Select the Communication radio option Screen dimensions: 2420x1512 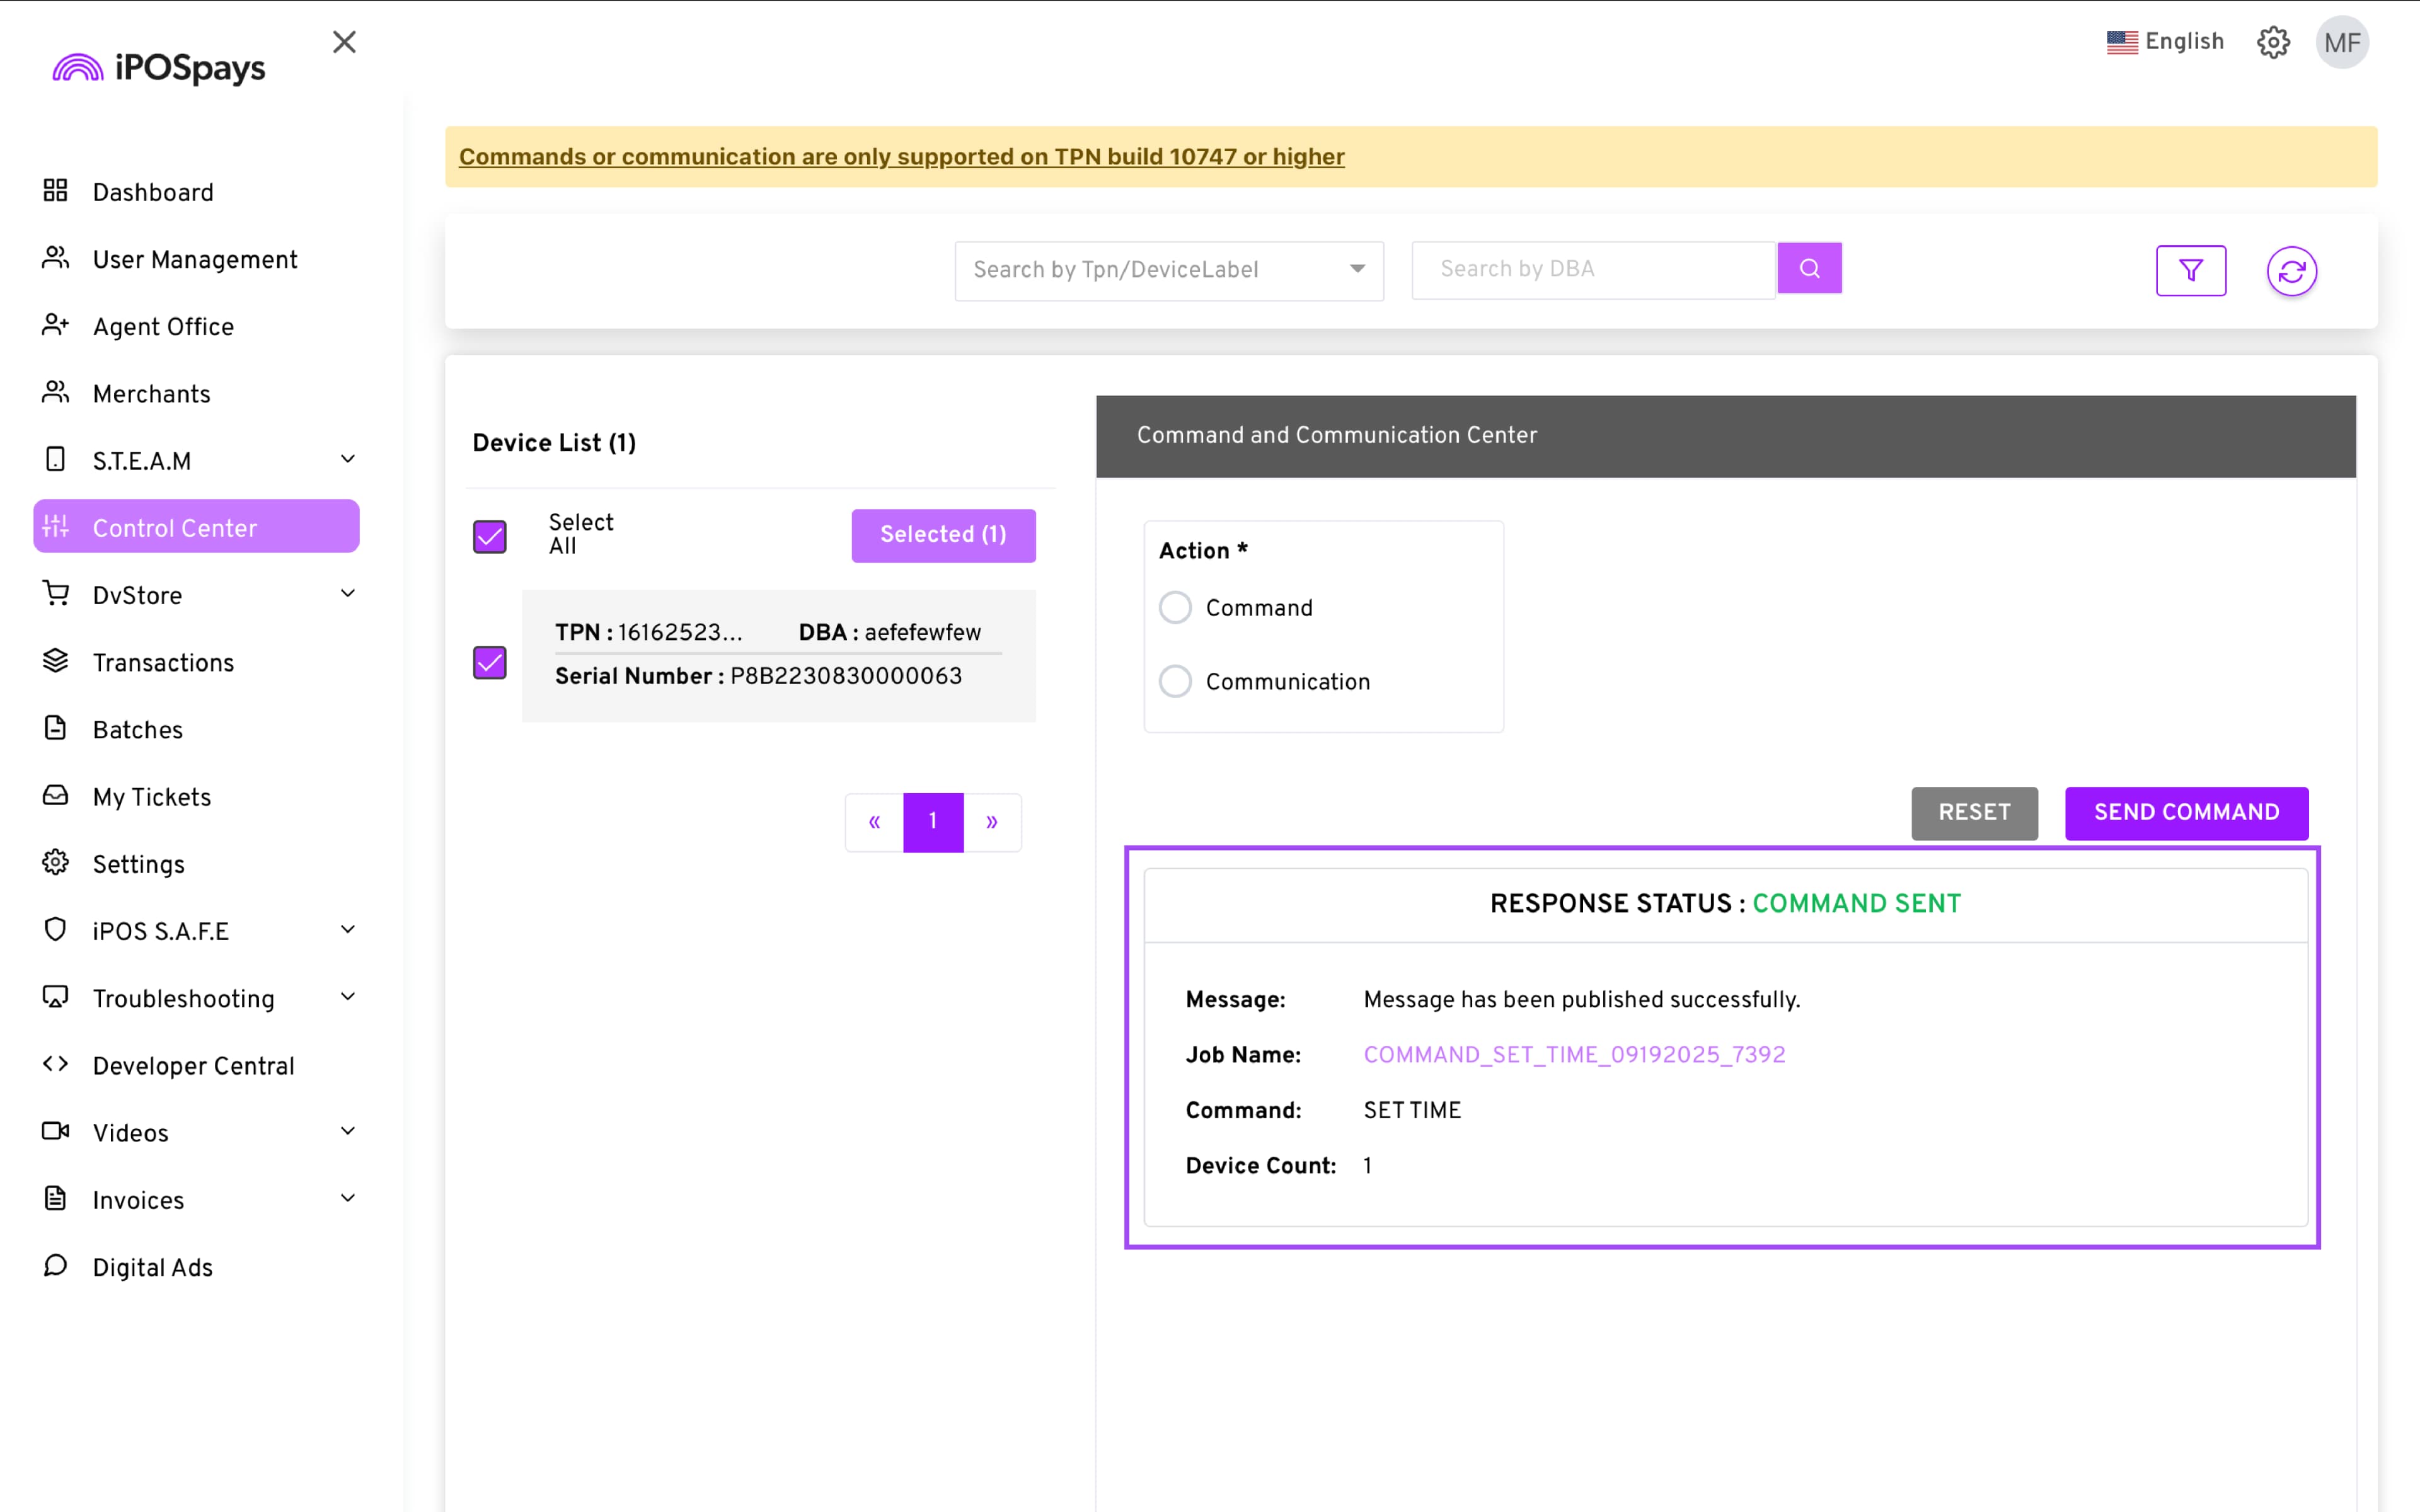[x=1175, y=681]
